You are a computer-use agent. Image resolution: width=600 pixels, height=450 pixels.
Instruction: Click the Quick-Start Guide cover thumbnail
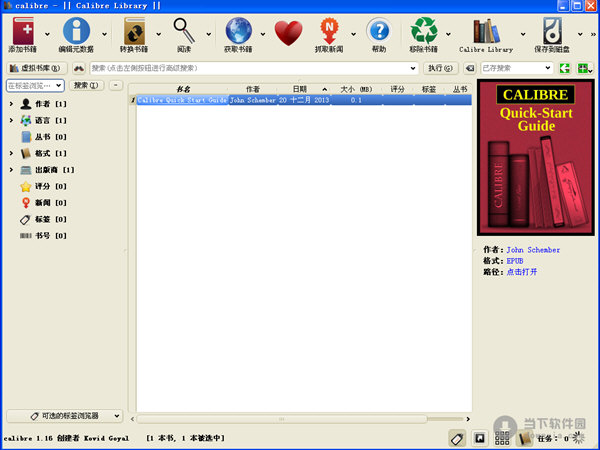coord(536,157)
